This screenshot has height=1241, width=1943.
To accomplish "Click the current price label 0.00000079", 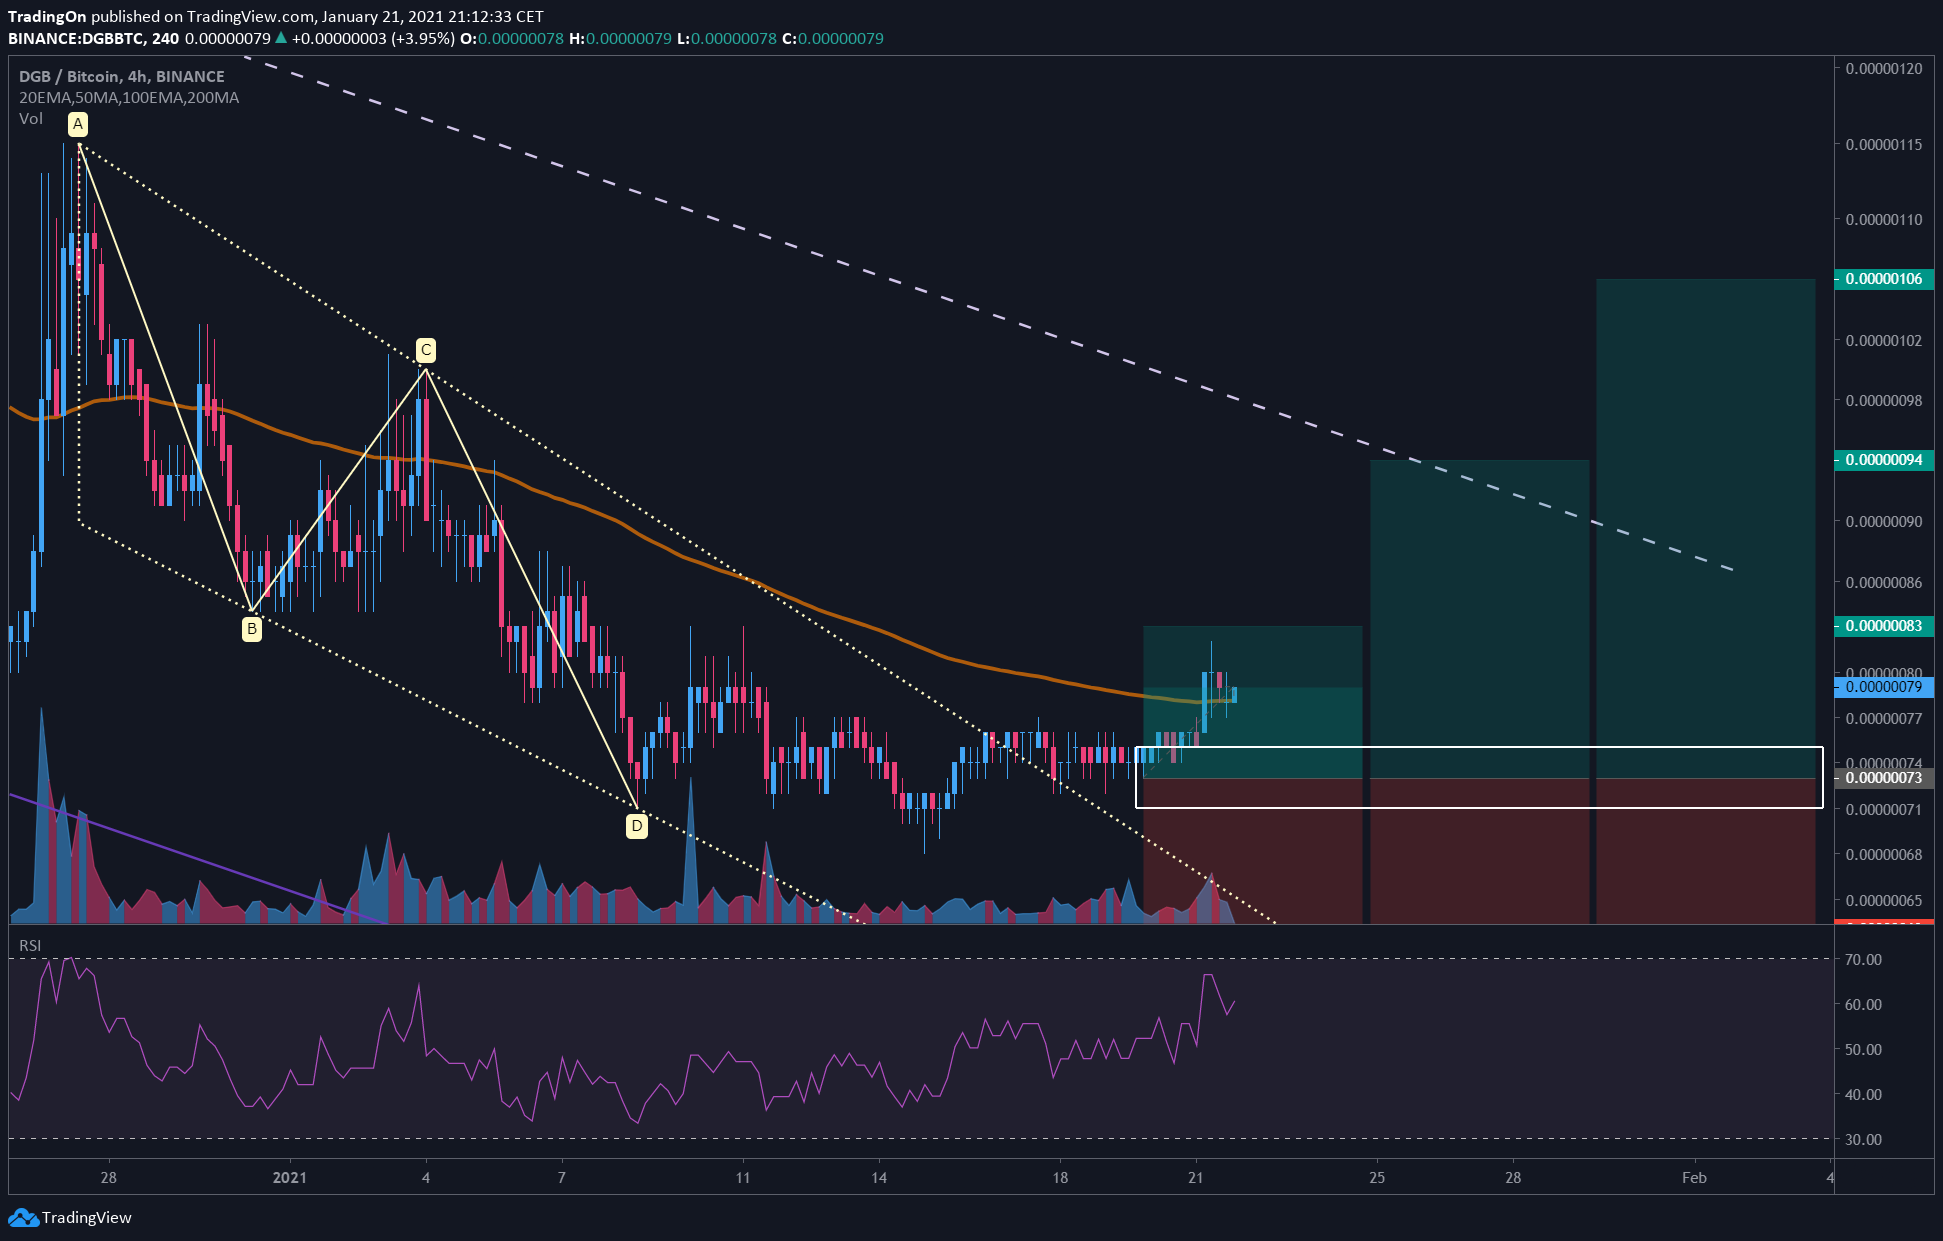I will (1884, 687).
